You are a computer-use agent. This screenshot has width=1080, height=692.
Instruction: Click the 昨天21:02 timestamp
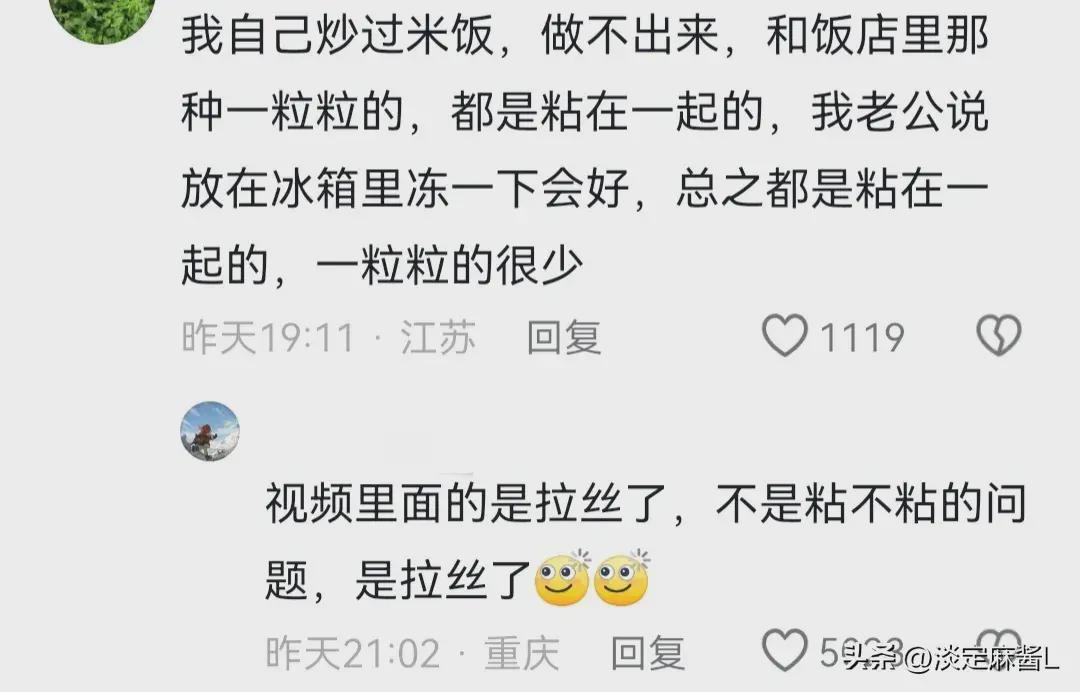coord(353,653)
